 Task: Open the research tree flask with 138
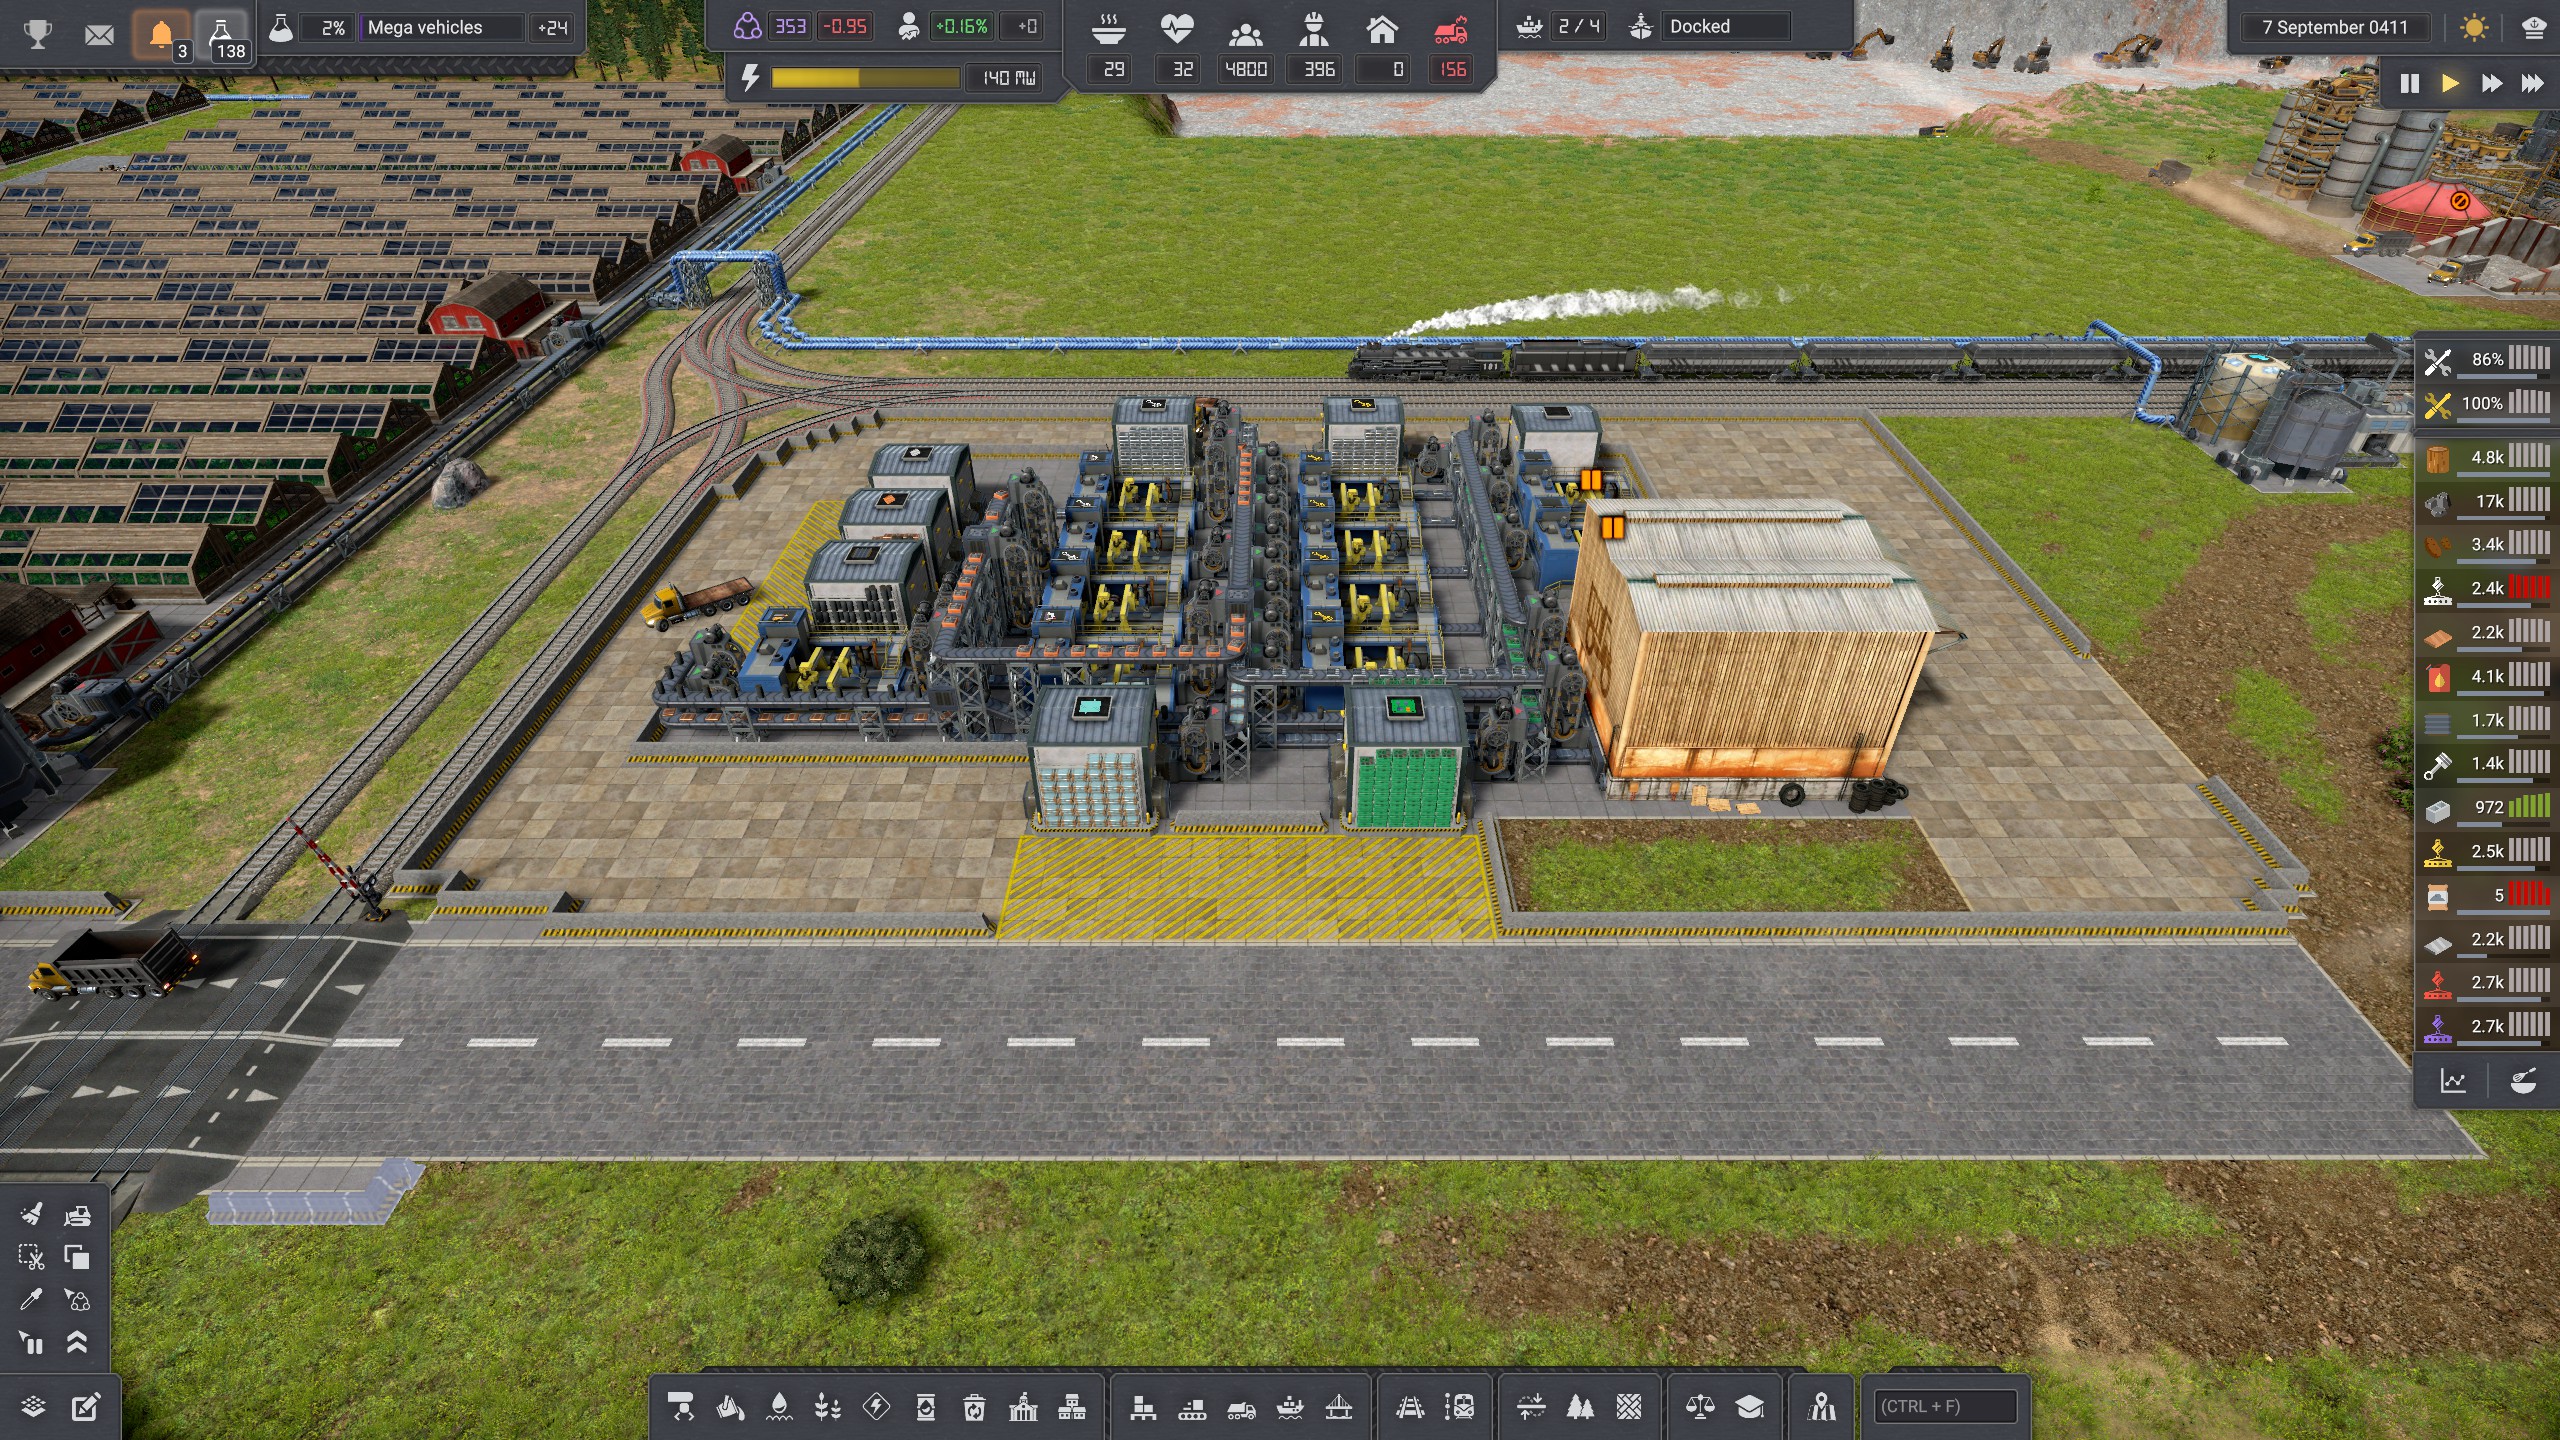tap(223, 36)
